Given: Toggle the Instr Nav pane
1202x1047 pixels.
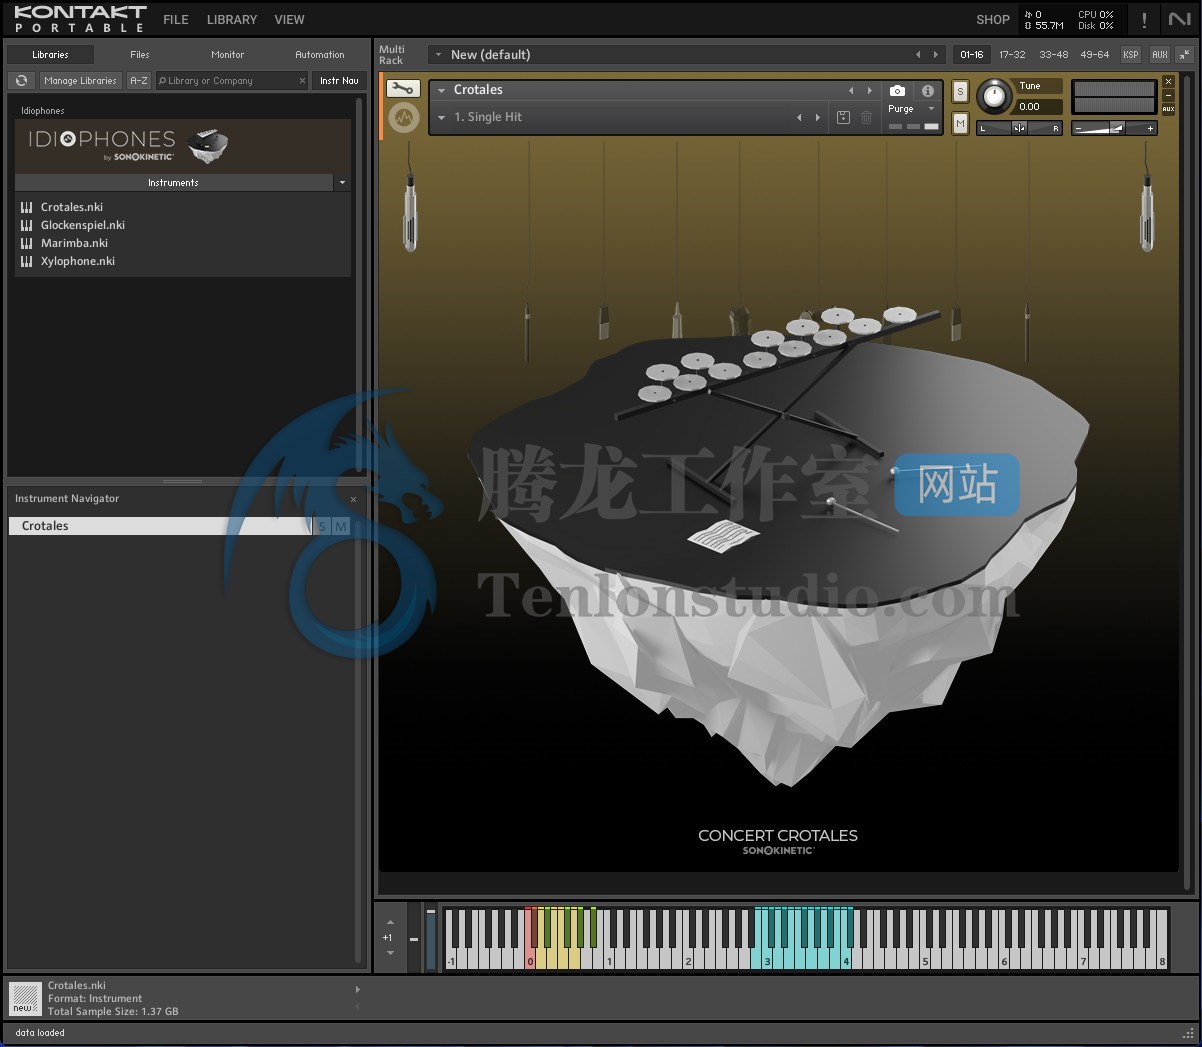Looking at the screenshot, I should pyautogui.click(x=339, y=81).
